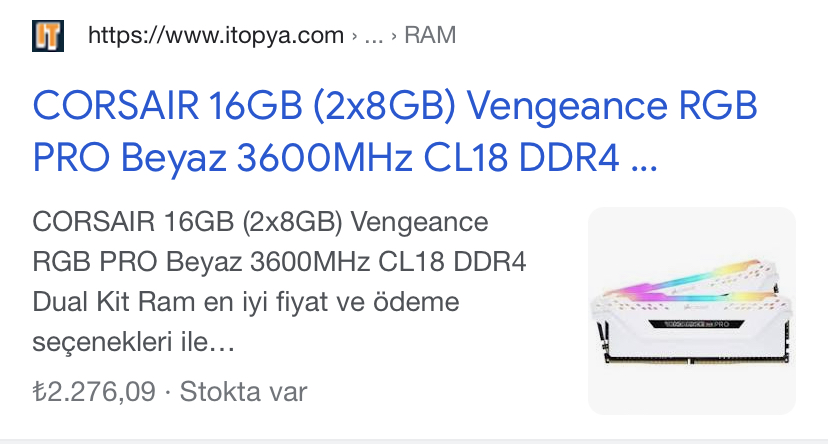Select the RAM breadcrumb item
Screen dimensions: 828x444
click(430, 35)
